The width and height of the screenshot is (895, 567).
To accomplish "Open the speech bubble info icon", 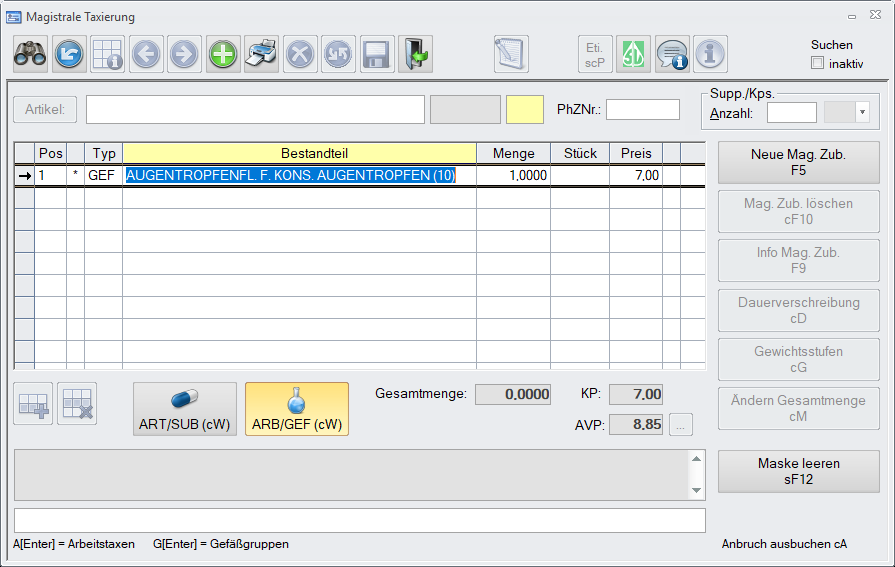I will (x=672, y=54).
